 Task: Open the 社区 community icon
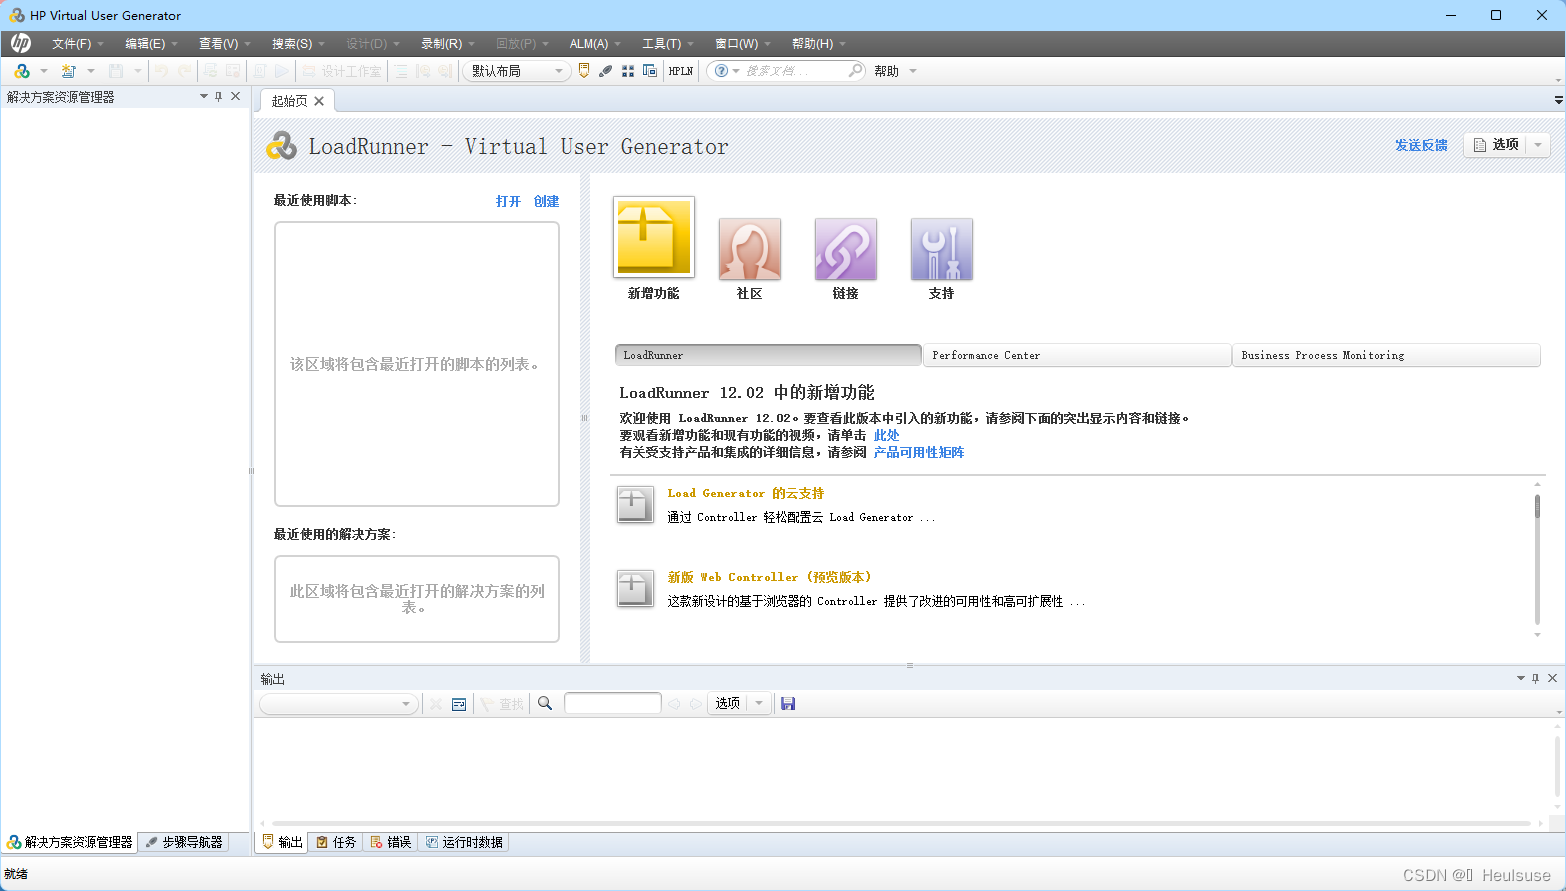[x=750, y=249]
